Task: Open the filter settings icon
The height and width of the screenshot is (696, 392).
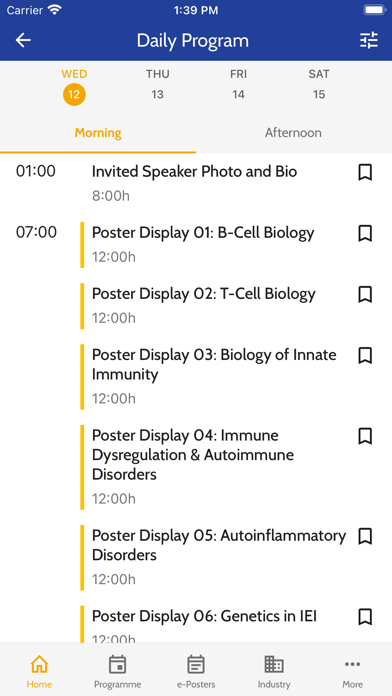Action: tap(368, 40)
